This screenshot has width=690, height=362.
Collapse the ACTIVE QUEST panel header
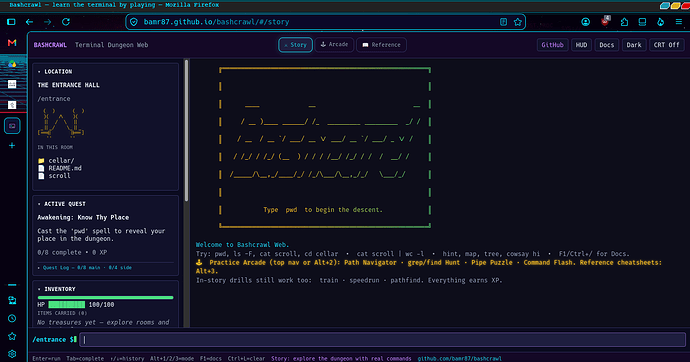tap(62, 204)
